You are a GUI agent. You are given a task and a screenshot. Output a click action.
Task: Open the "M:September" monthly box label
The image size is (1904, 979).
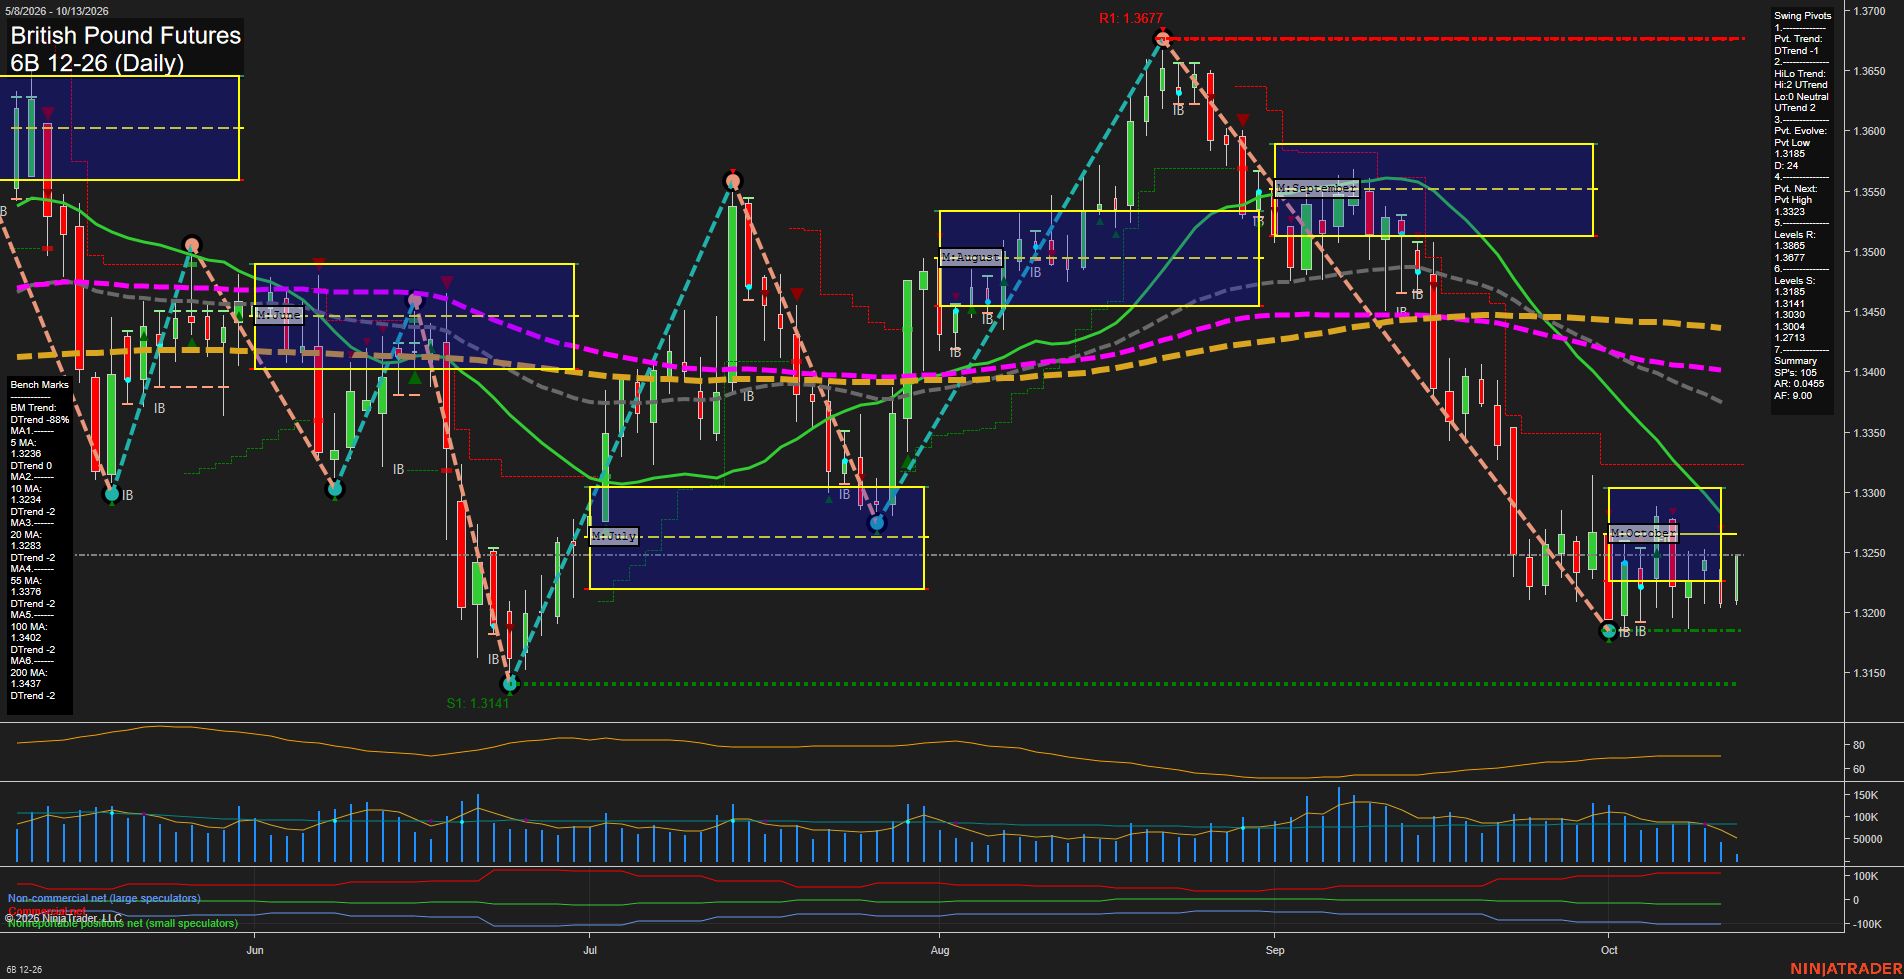point(1316,188)
